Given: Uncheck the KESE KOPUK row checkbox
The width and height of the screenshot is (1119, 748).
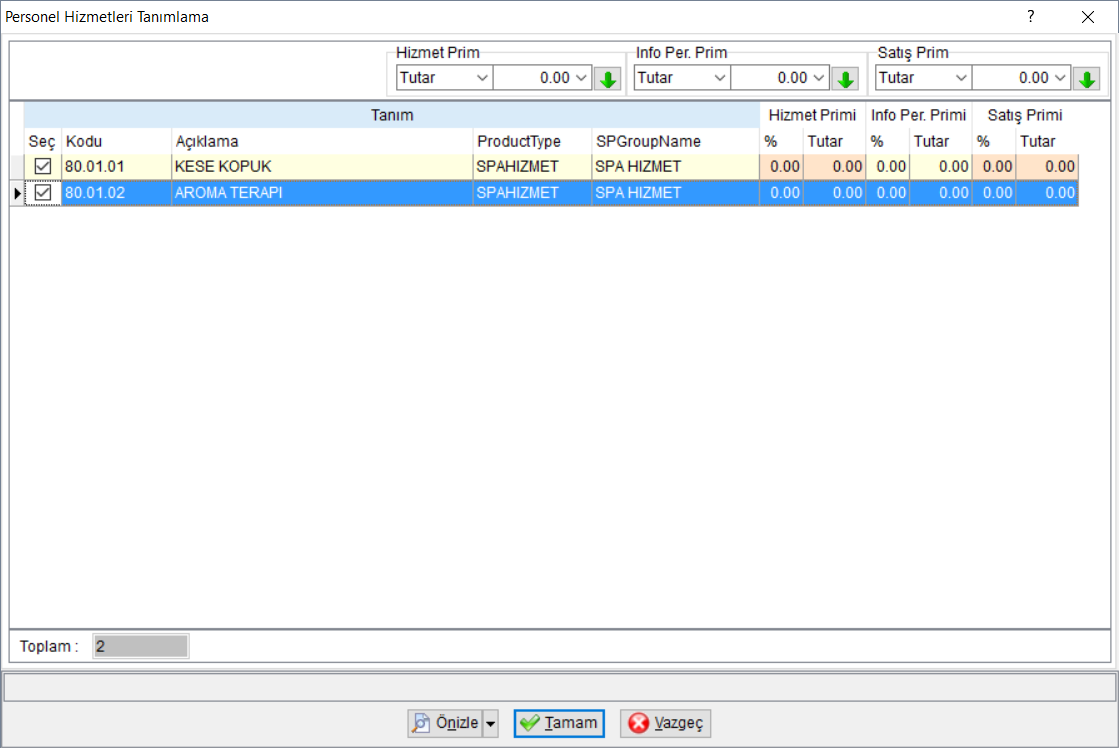Looking at the screenshot, I should click(x=43, y=166).
